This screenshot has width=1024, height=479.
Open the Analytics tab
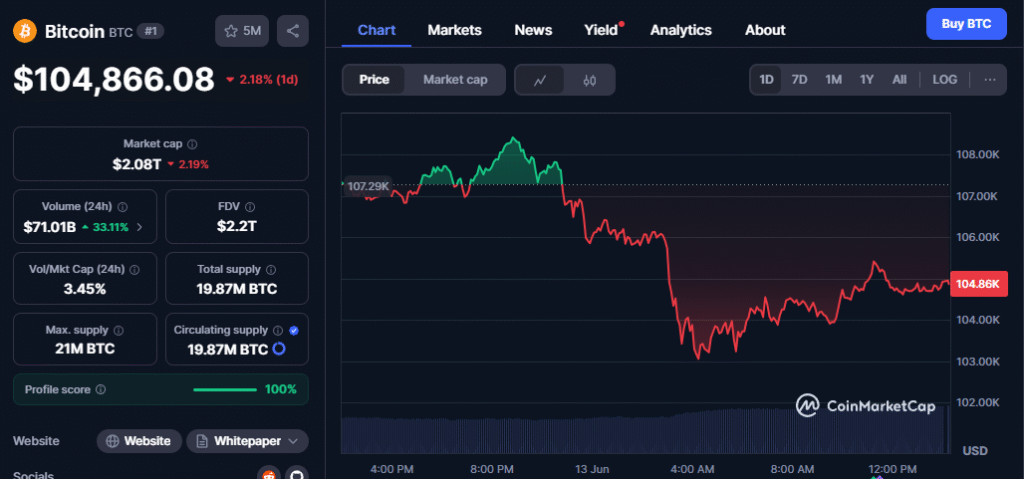pos(681,30)
